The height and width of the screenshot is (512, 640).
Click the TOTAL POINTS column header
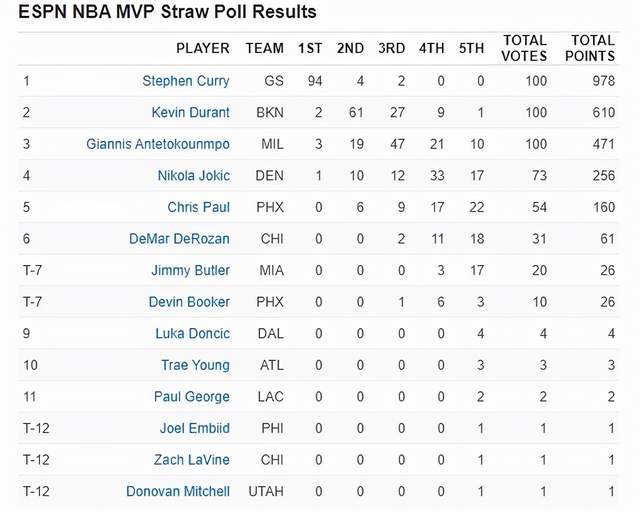point(592,48)
